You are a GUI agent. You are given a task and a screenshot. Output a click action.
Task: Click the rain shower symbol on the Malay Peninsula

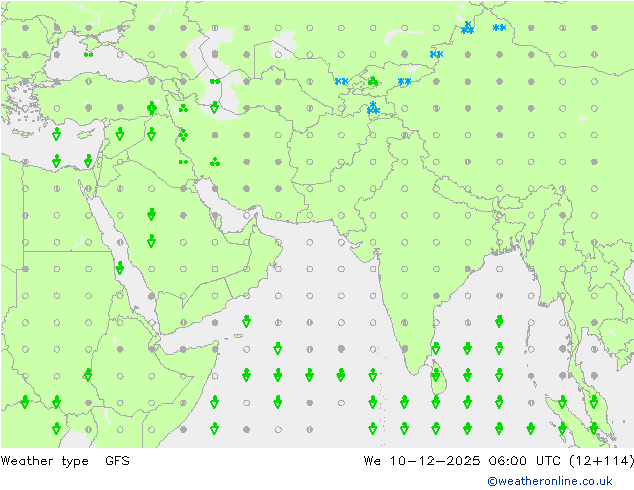tap(594, 402)
